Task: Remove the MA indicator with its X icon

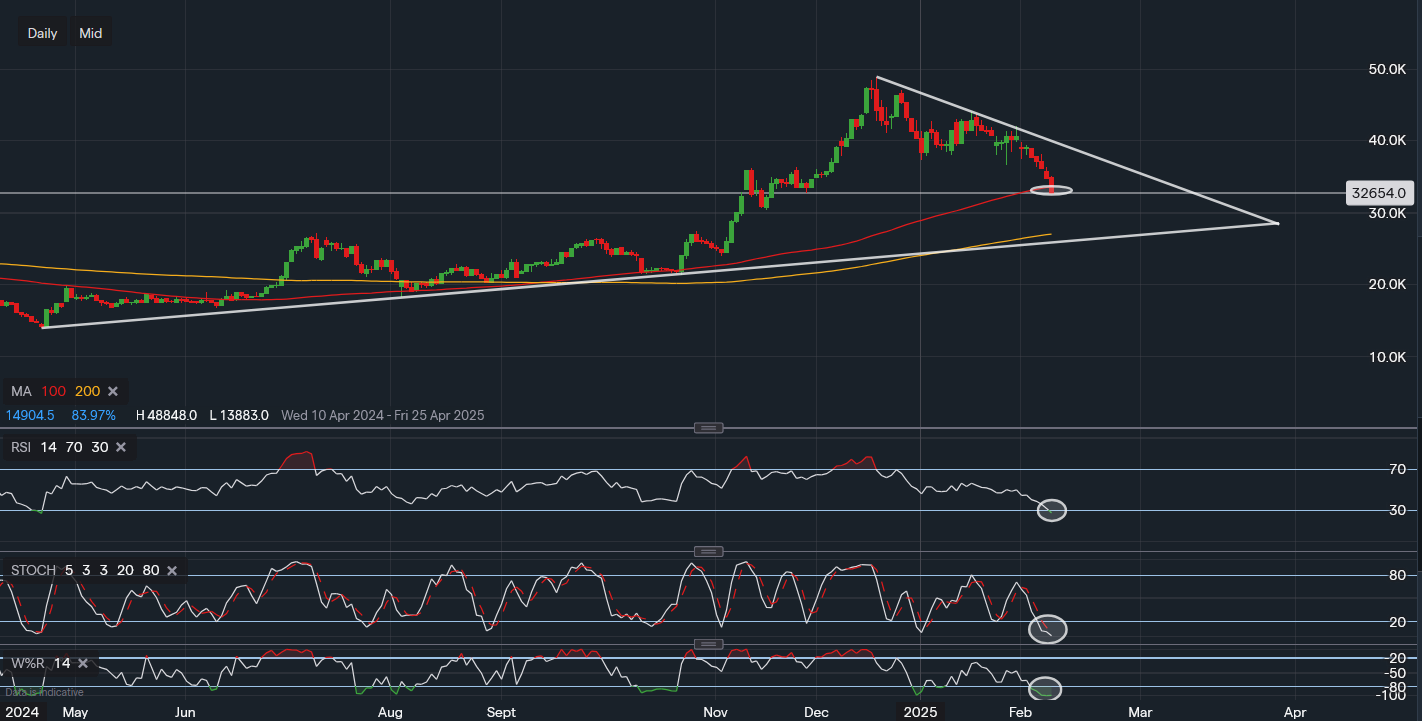Action: [x=113, y=391]
